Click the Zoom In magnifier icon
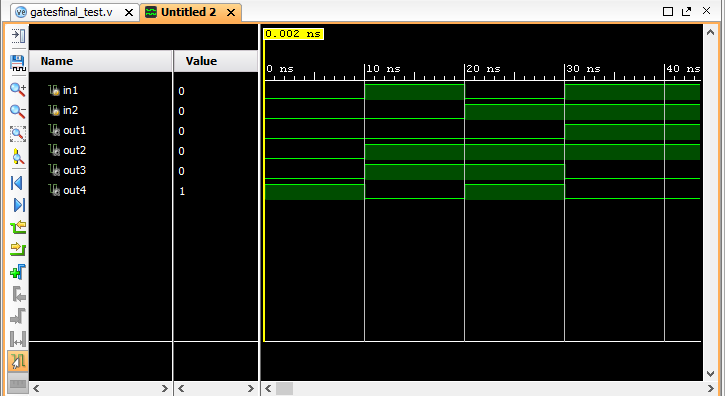This screenshot has width=725, height=396. coord(18,89)
